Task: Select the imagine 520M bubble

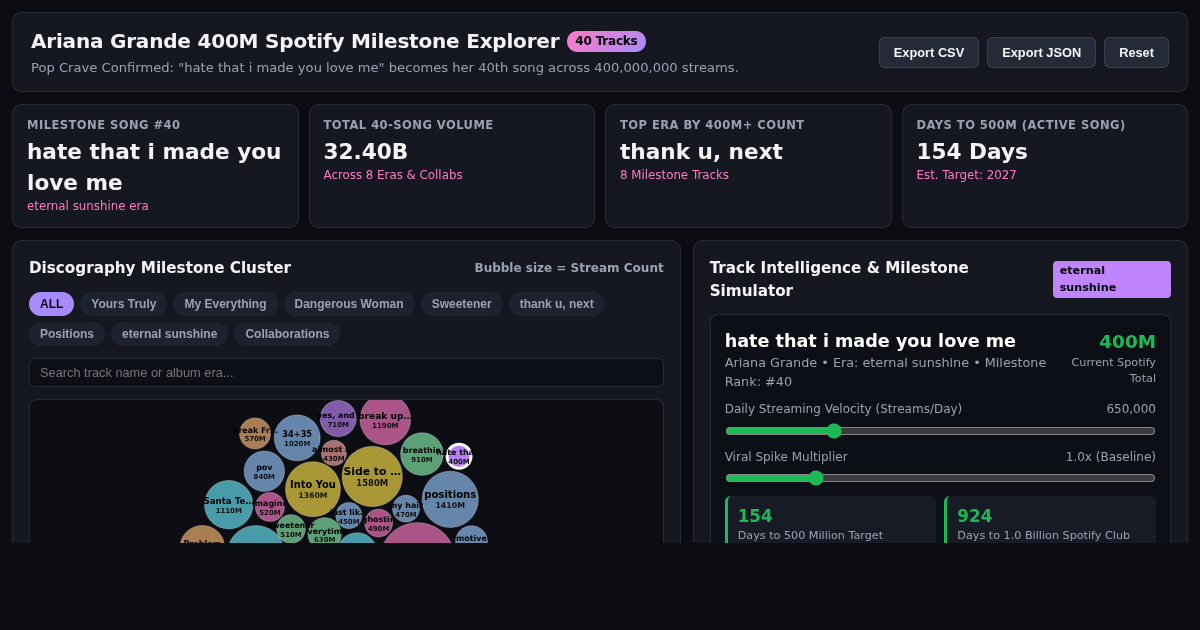Action: tap(270, 507)
